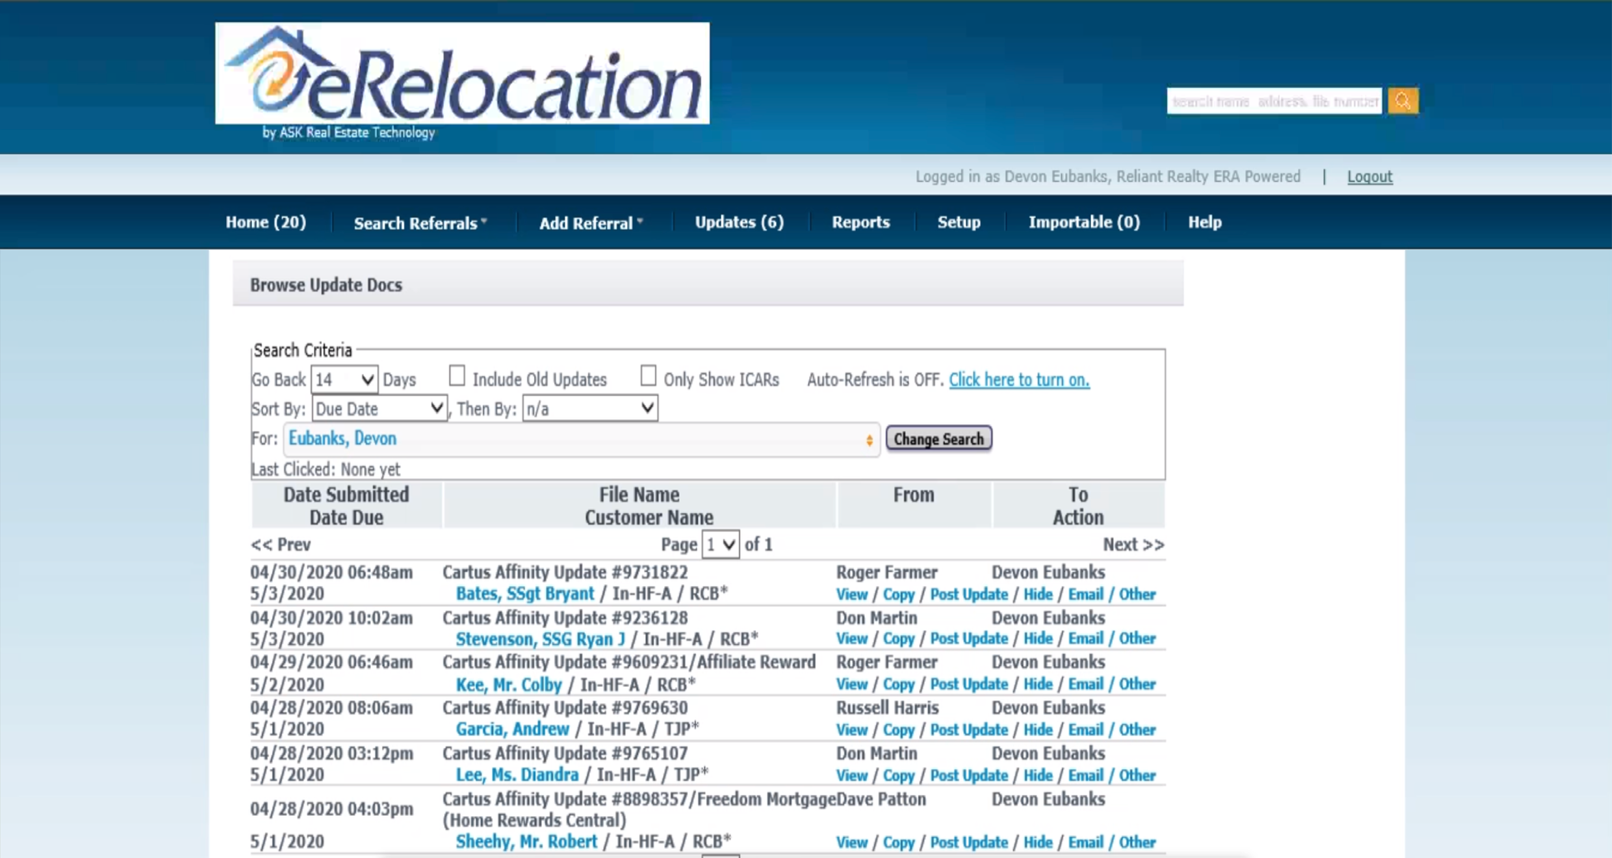
Task: Select the page number dropdown
Action: (x=720, y=545)
